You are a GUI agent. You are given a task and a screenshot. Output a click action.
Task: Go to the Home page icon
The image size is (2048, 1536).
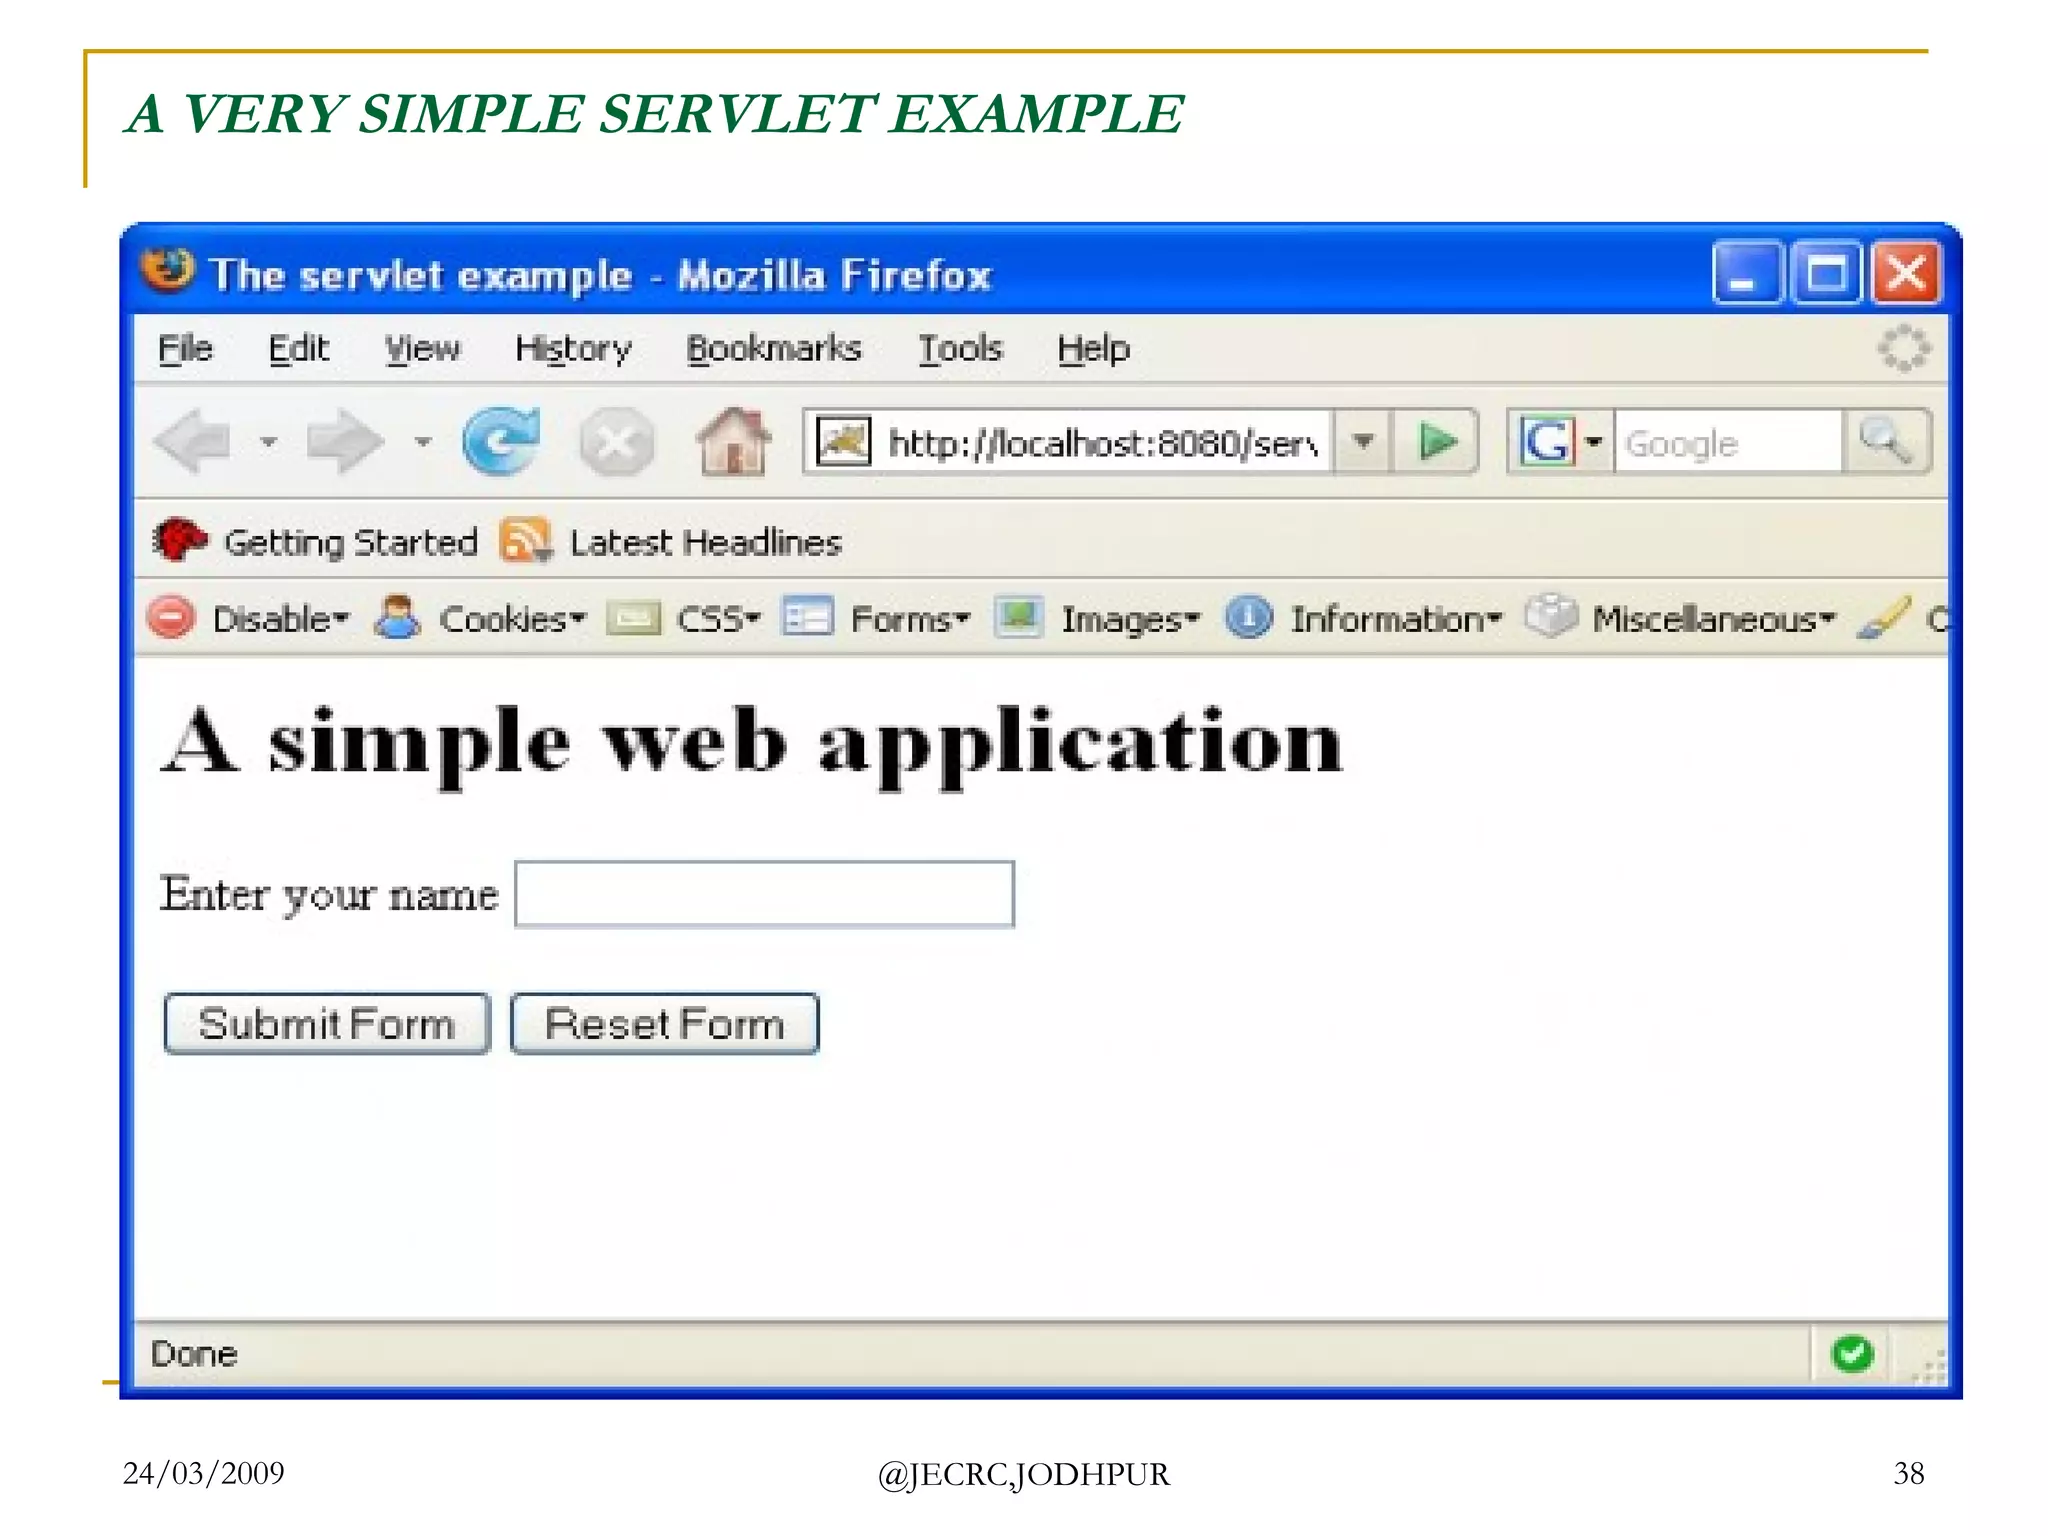pos(733,441)
